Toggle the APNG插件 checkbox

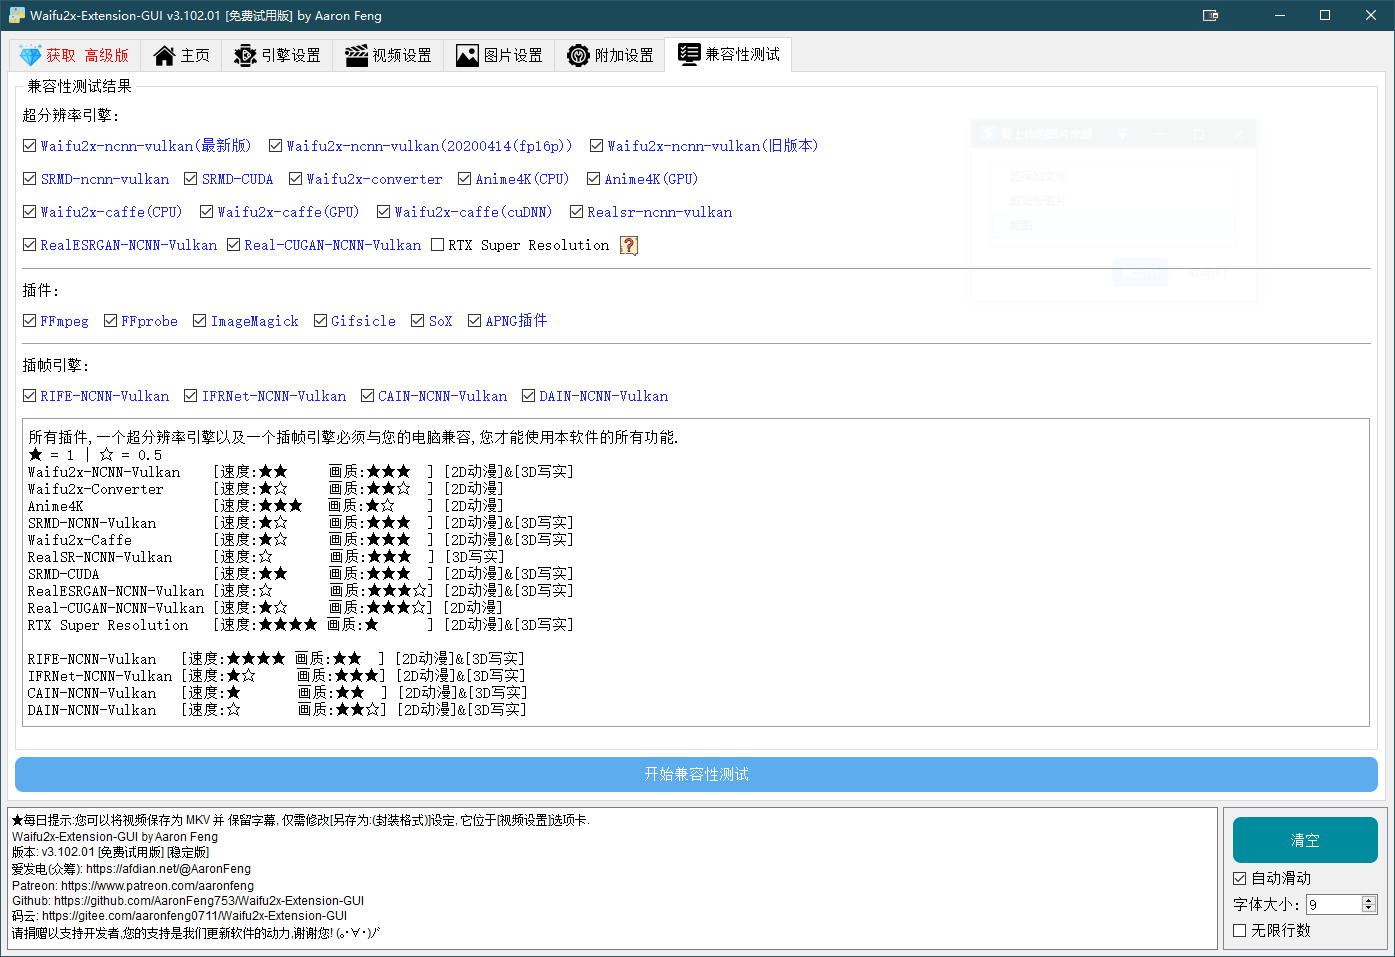pos(475,321)
